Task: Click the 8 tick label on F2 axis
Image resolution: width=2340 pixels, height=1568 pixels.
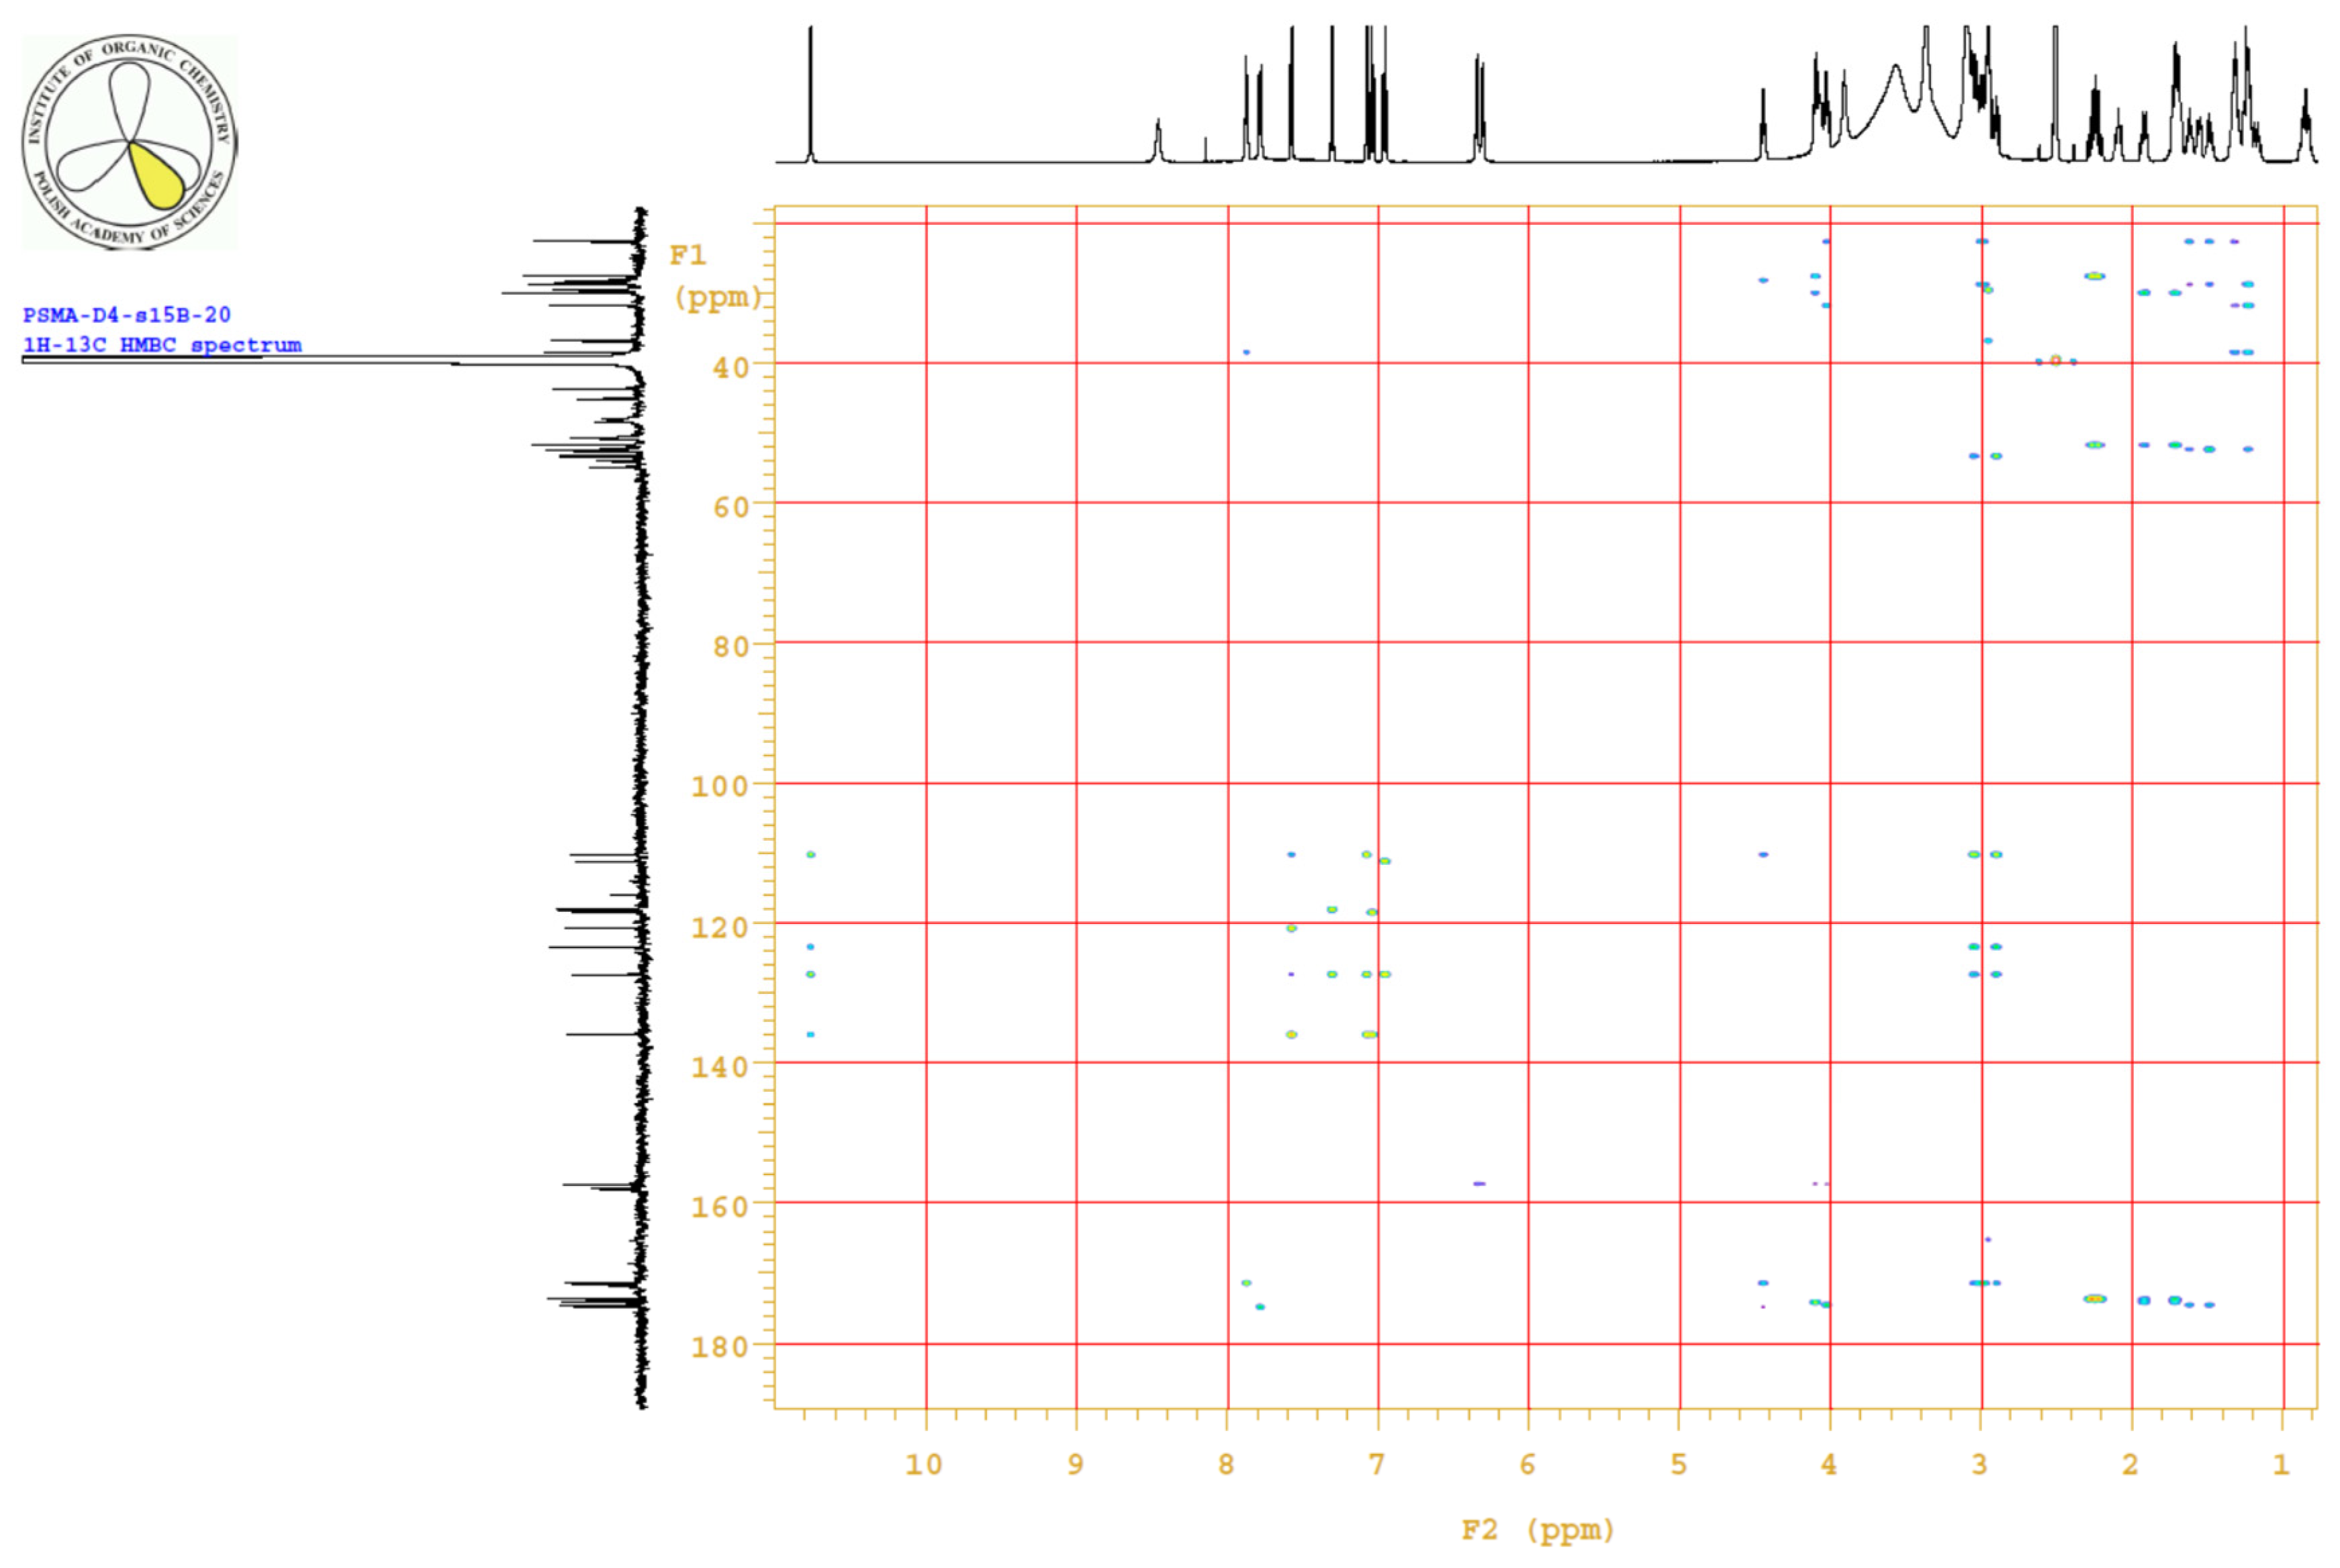Action: (1226, 1465)
